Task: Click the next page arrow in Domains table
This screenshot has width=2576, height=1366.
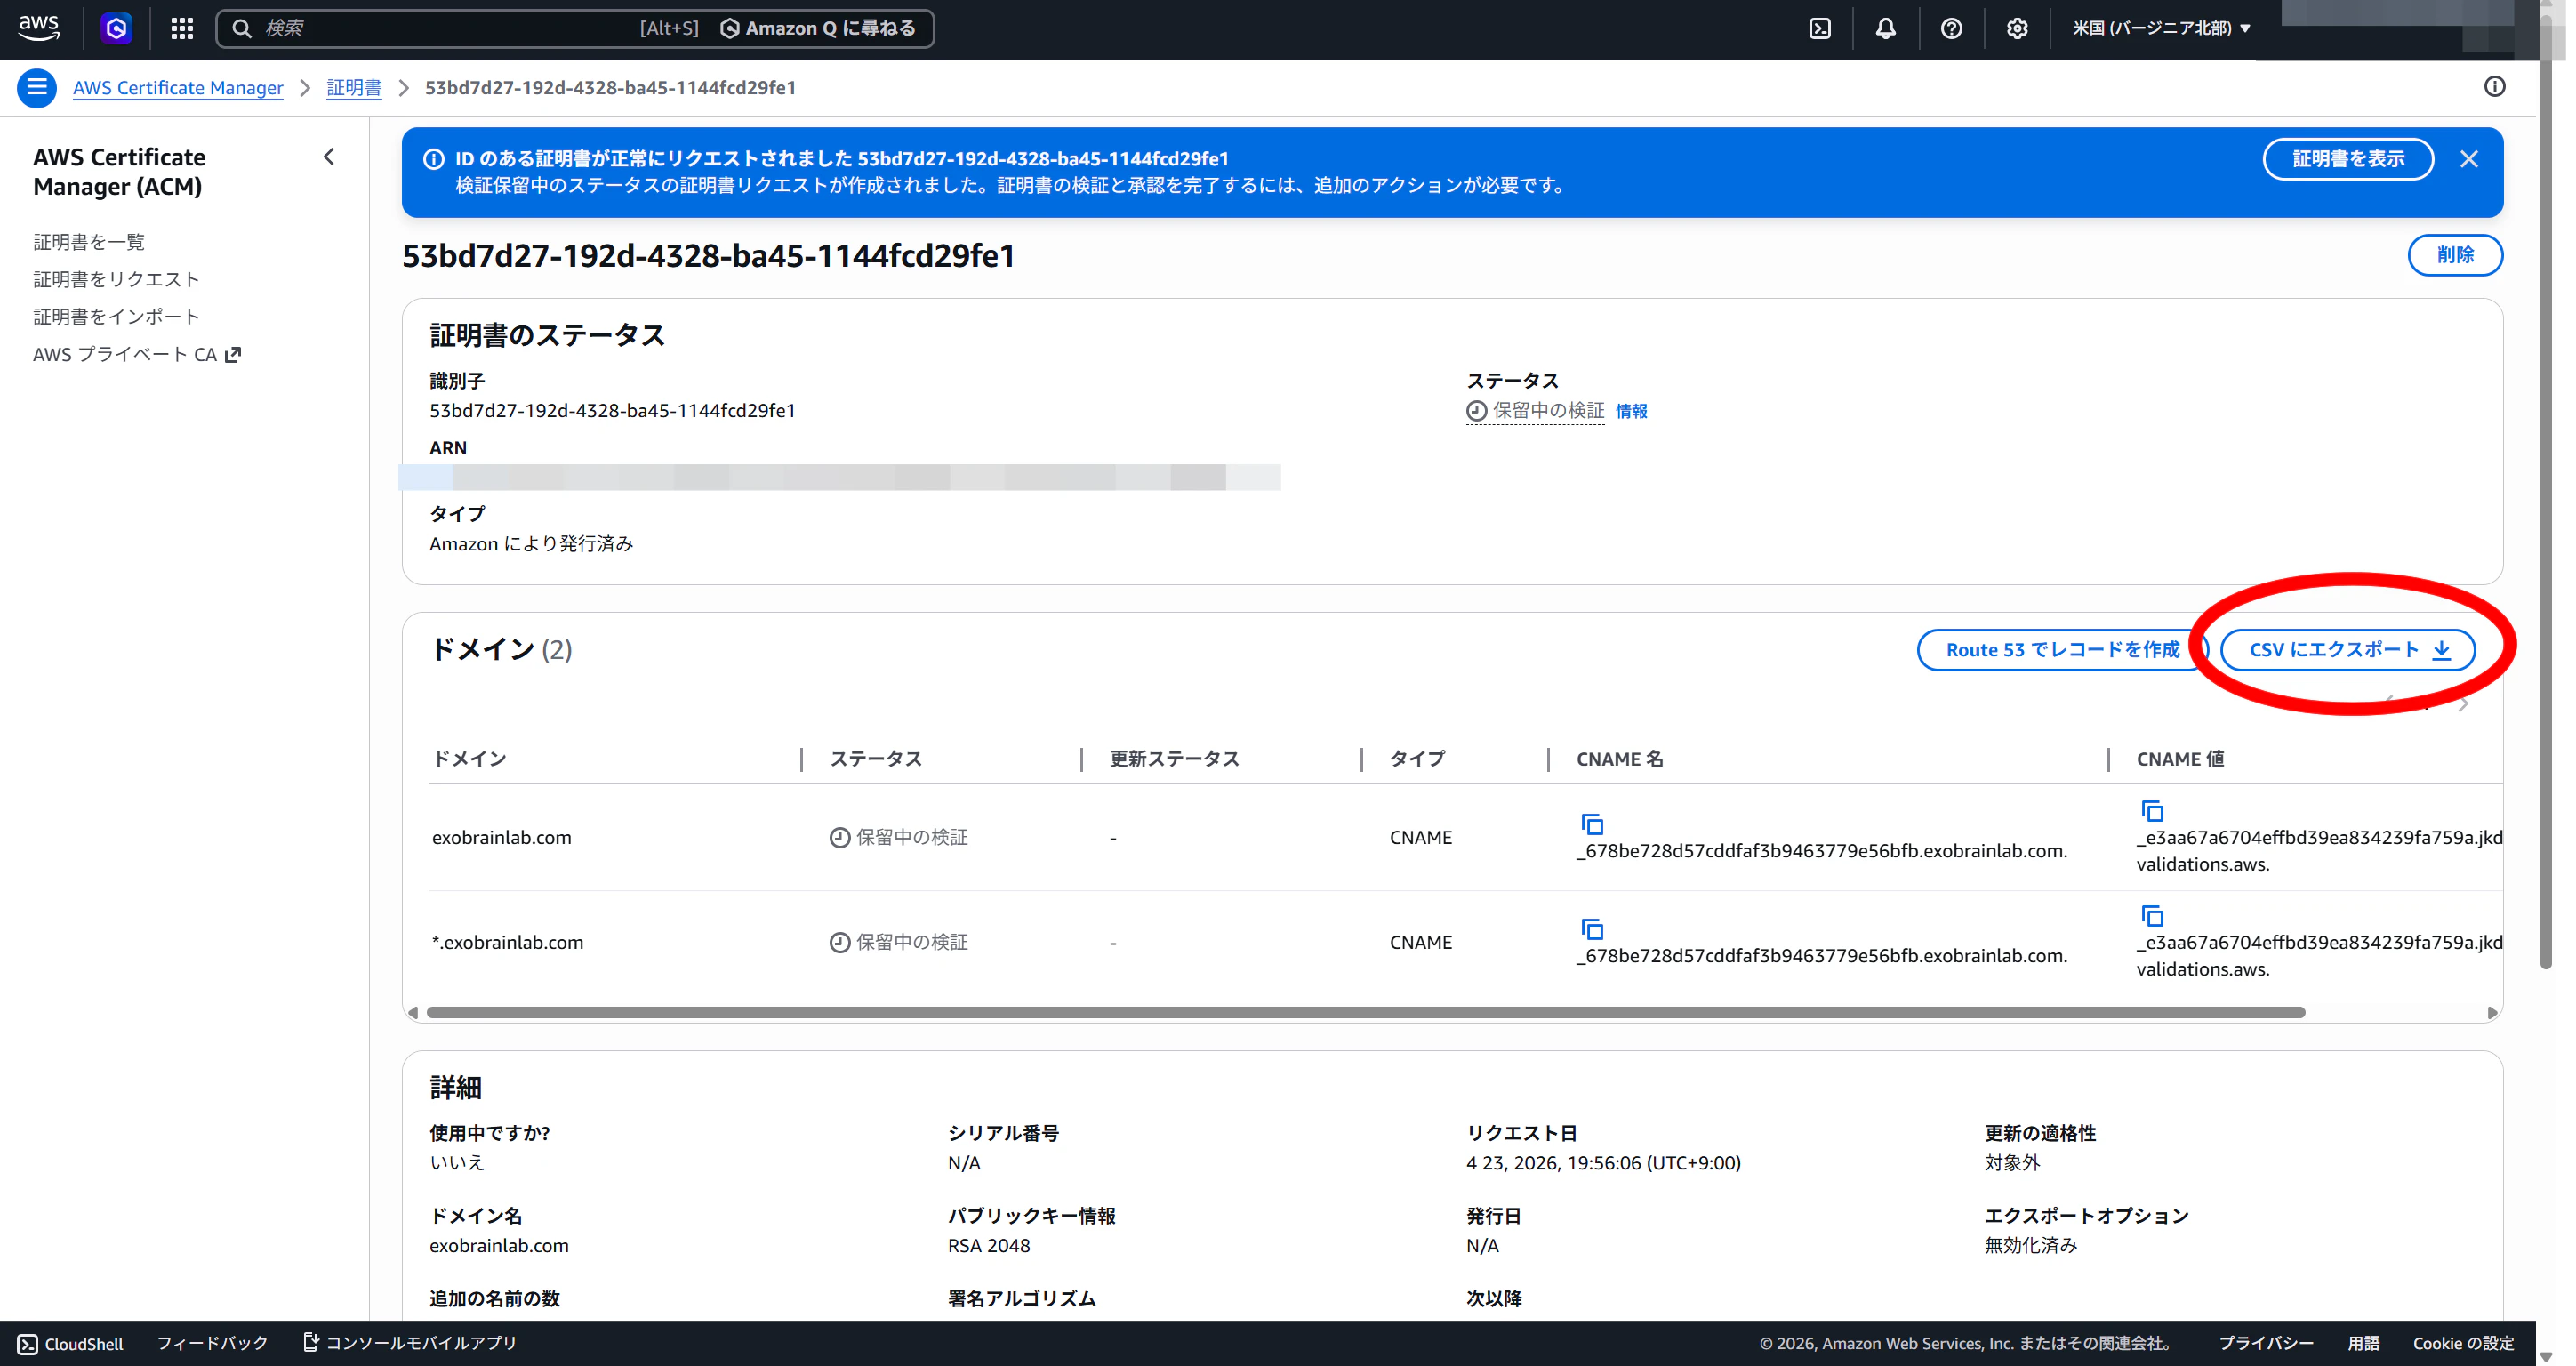Action: point(2463,705)
